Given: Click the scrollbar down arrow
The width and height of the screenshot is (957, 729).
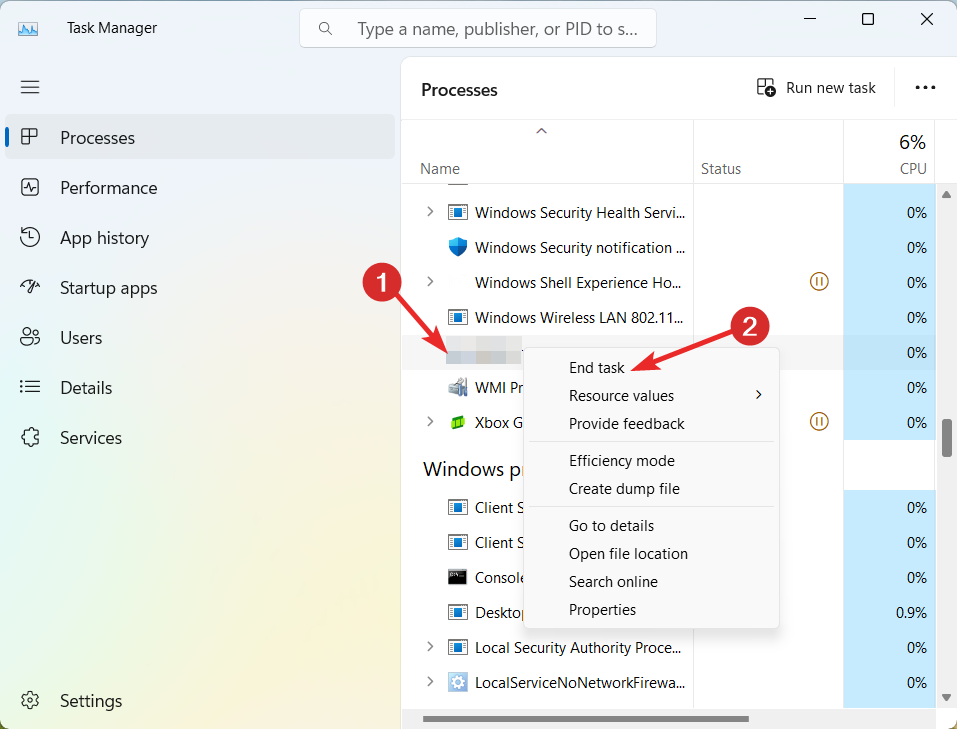Looking at the screenshot, I should click(x=946, y=697).
